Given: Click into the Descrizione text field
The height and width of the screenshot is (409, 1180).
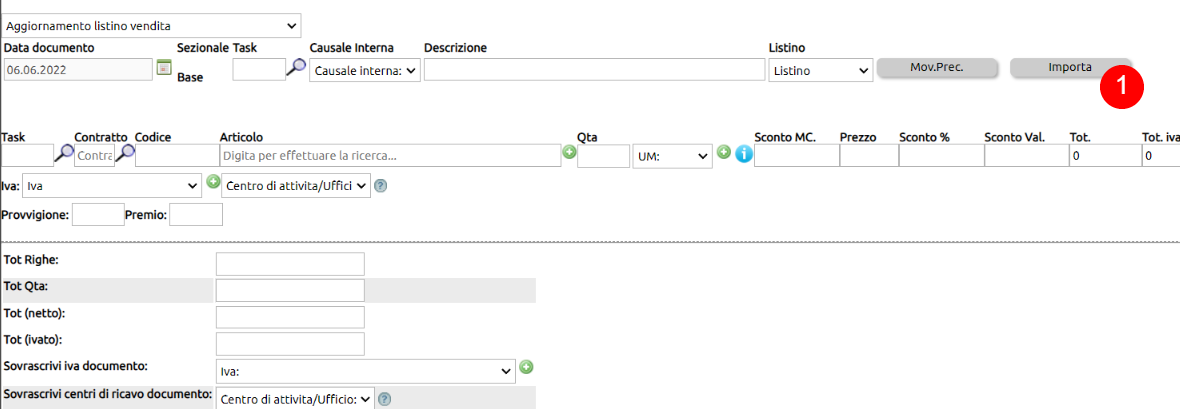Looking at the screenshot, I should pyautogui.click(x=595, y=70).
